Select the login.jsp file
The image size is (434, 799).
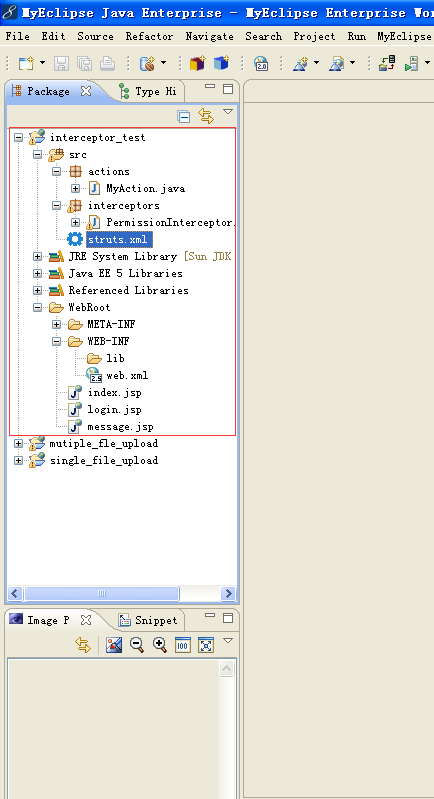[115, 410]
